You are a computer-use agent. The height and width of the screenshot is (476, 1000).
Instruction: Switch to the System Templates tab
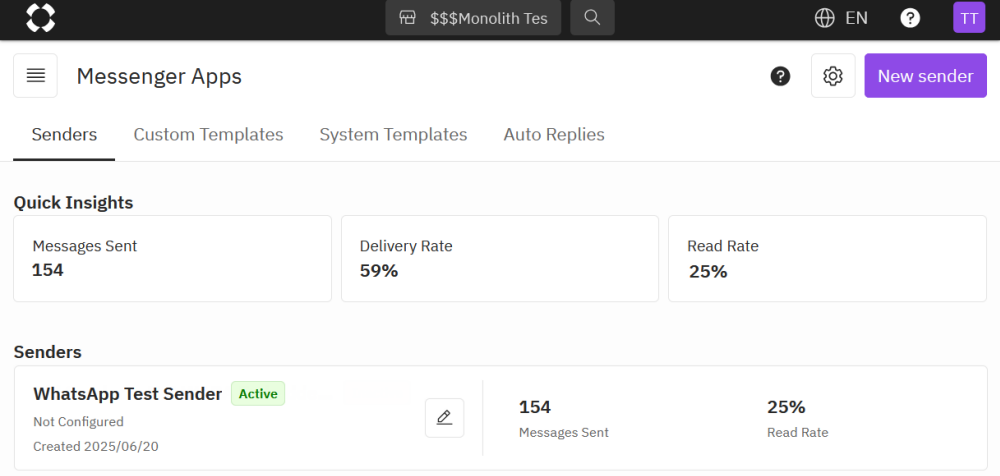click(393, 135)
